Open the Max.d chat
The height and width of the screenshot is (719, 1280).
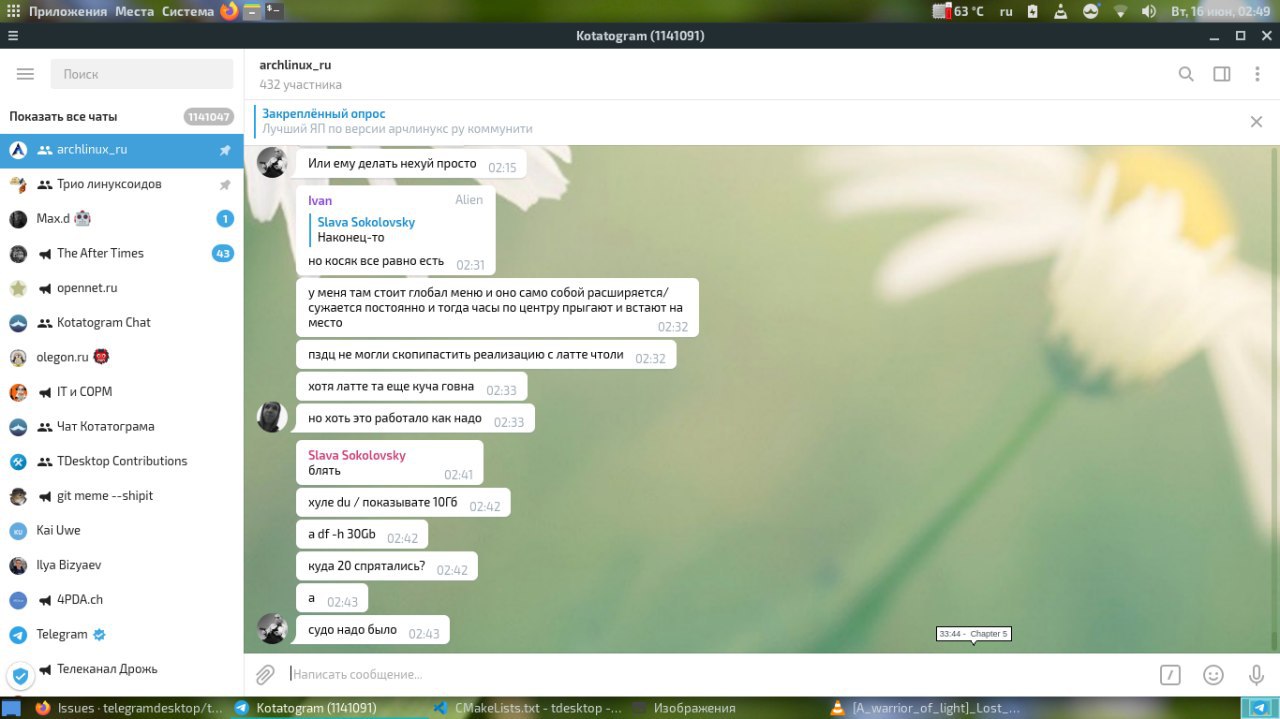121,219
